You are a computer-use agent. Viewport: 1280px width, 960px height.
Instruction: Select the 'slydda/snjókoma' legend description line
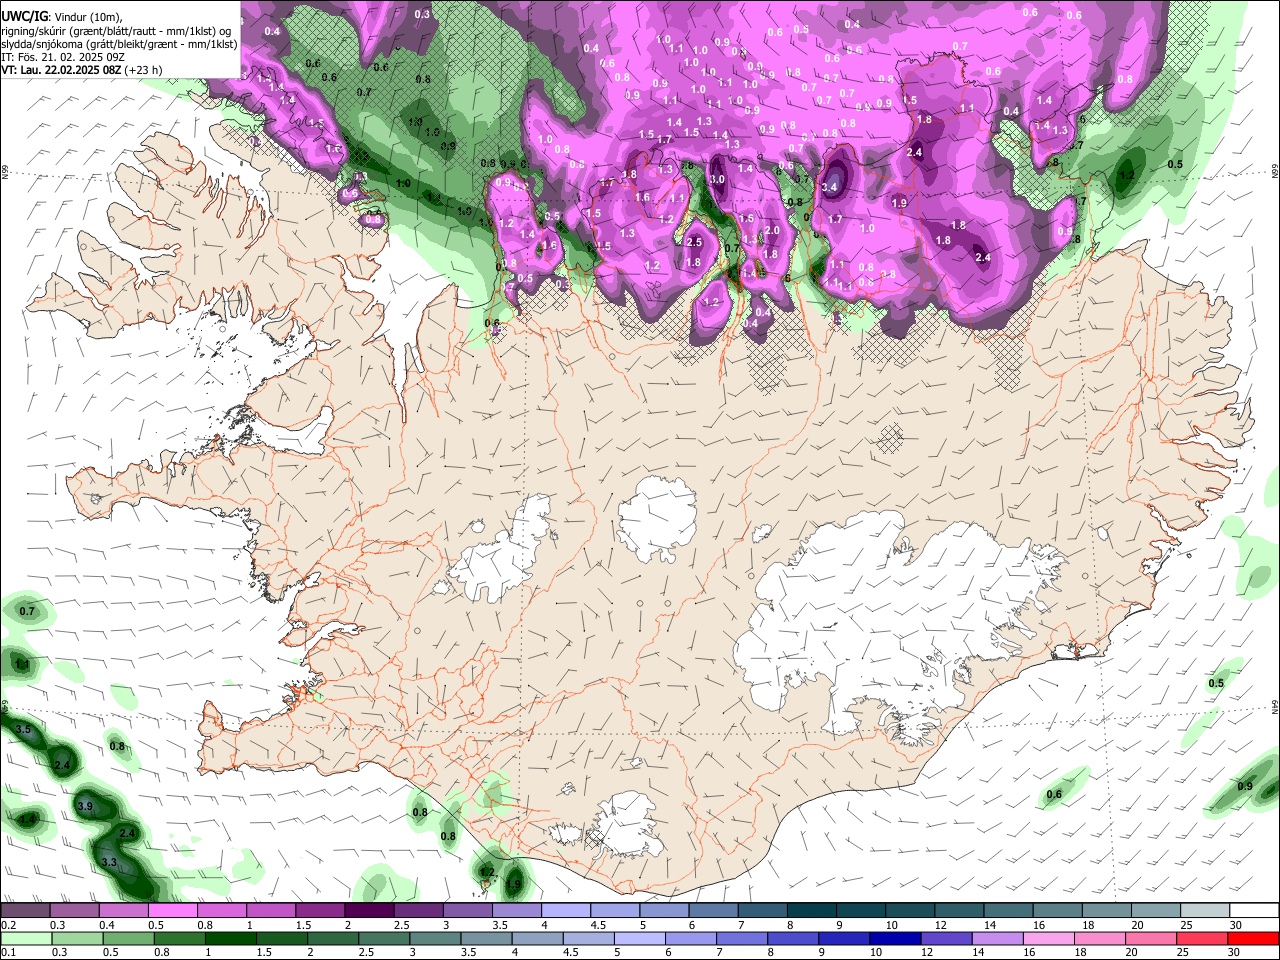tap(119, 44)
